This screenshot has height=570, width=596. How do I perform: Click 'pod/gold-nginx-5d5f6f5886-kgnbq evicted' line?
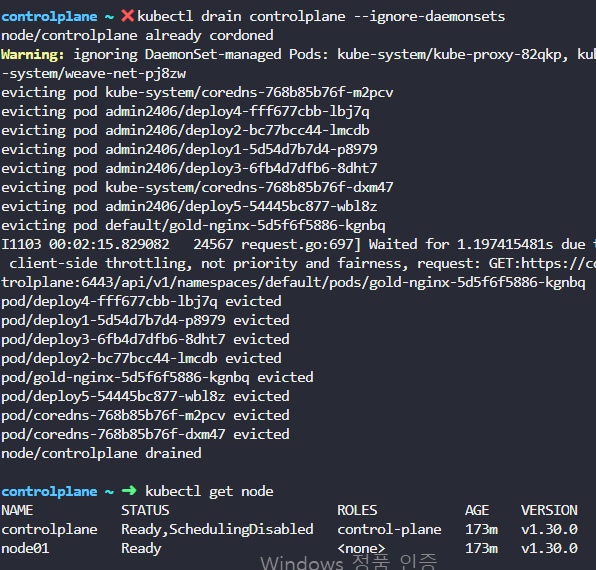[x=157, y=378]
